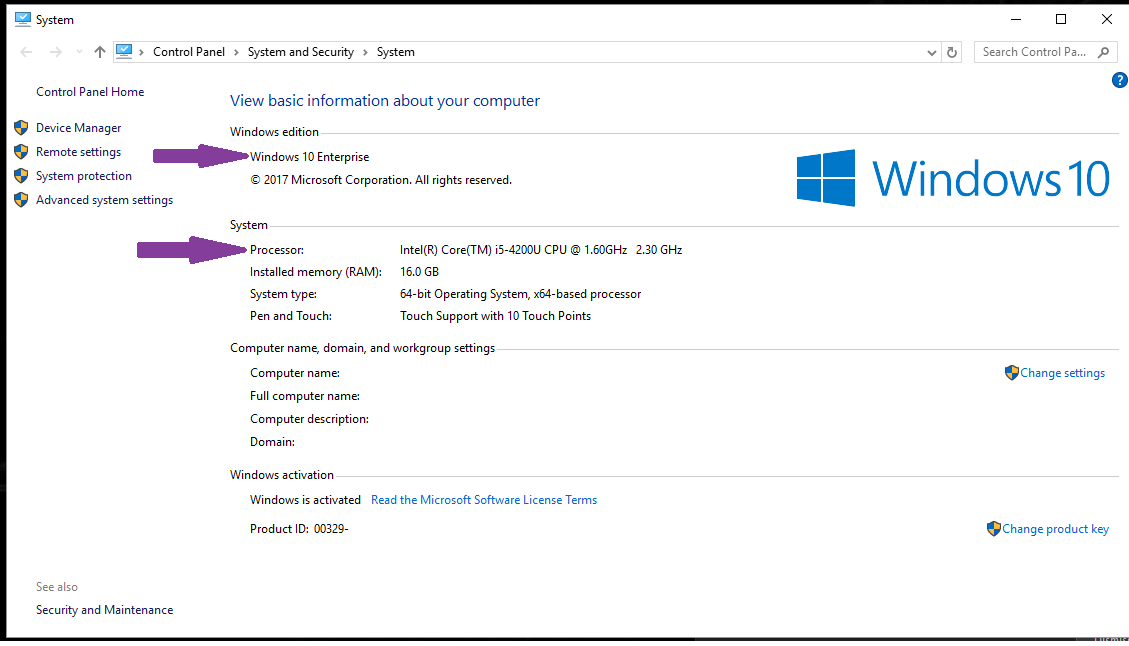The width and height of the screenshot is (1129, 646).
Task: Click the Forward navigation arrow
Action: (x=55, y=52)
